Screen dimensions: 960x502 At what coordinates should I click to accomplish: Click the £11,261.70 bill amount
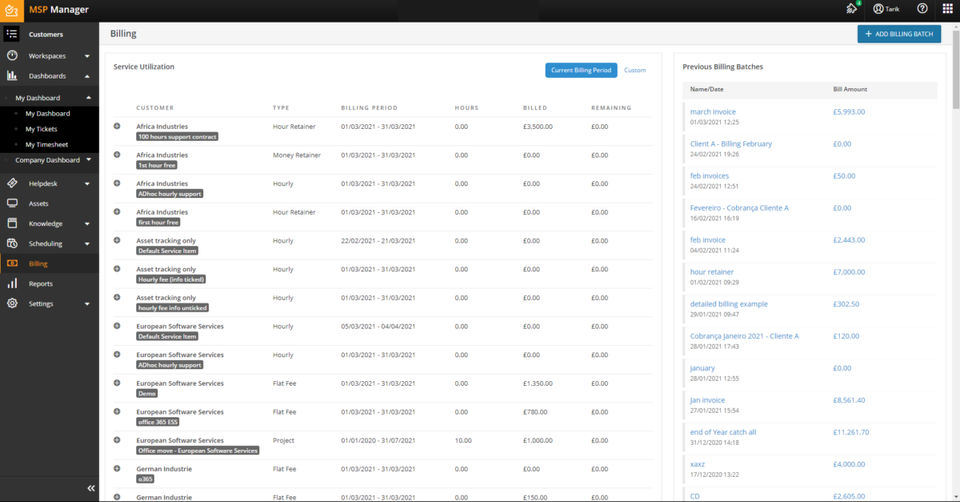[x=851, y=432]
